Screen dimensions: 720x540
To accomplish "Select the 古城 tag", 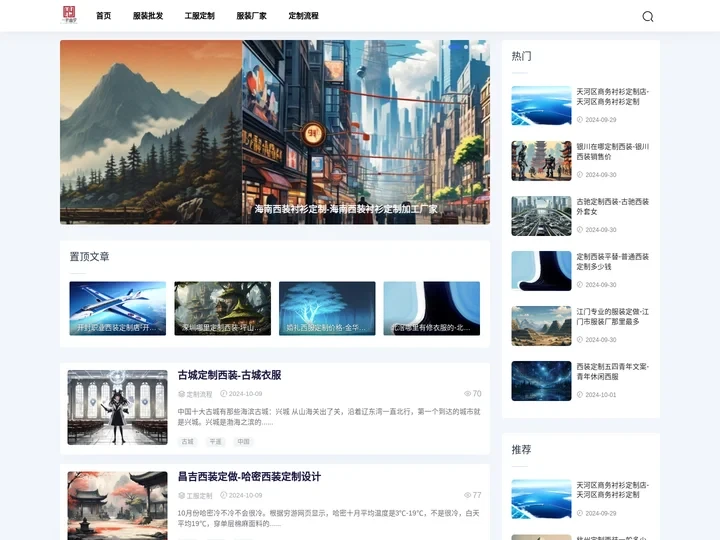I will tap(187, 441).
